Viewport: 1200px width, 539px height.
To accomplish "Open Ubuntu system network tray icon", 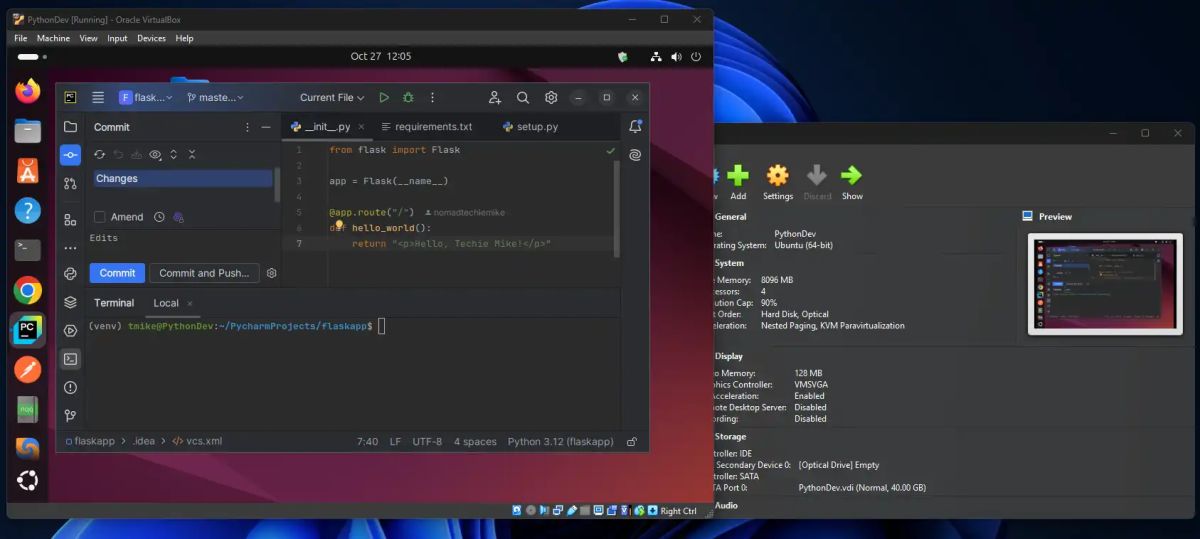I will pyautogui.click(x=656, y=57).
